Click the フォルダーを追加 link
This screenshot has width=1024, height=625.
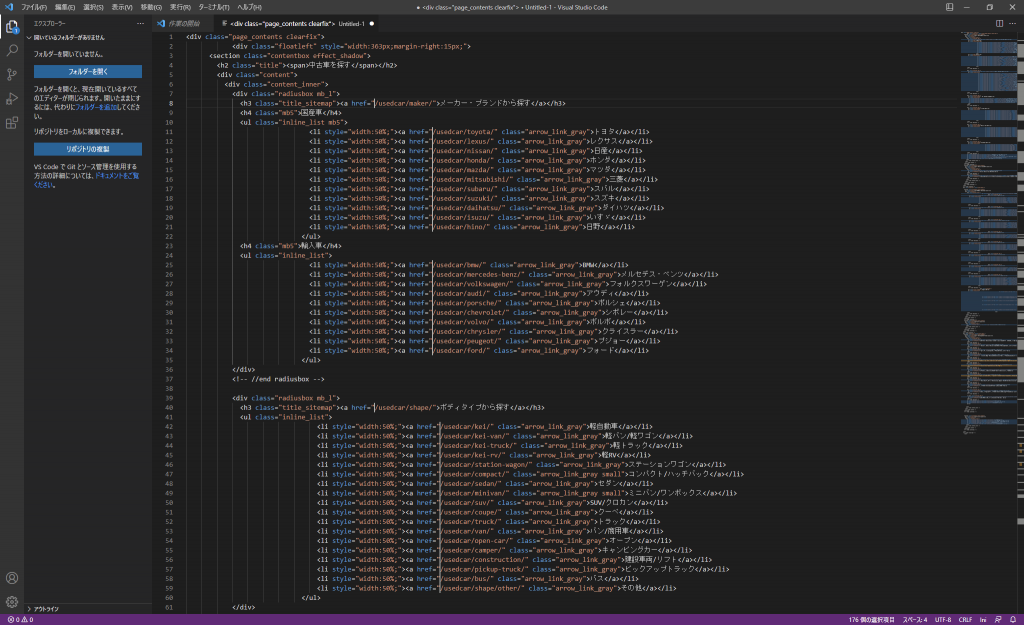(97, 107)
